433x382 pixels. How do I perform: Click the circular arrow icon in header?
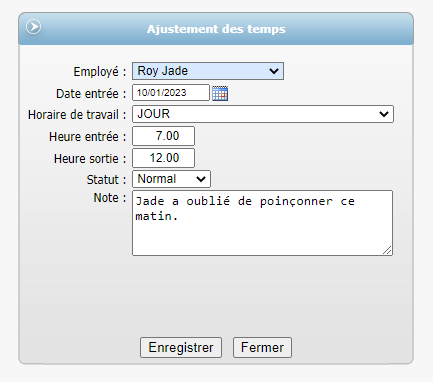pos(34,27)
